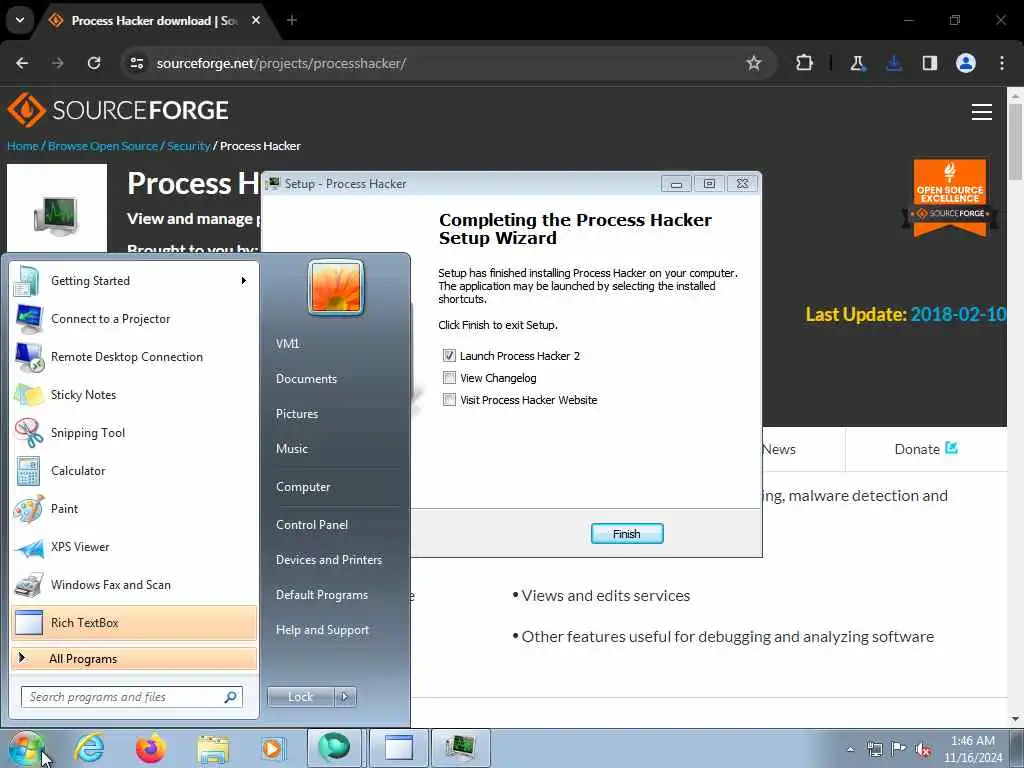Open Chrome Labs flask icon
The image size is (1024, 768).
(857, 63)
